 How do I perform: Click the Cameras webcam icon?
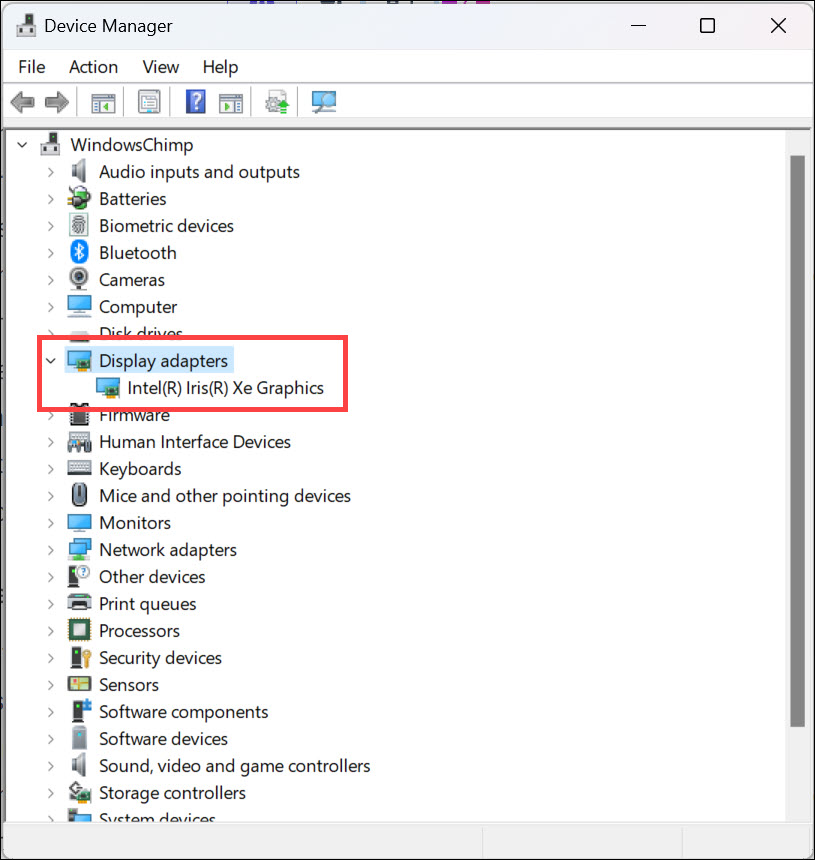[79, 279]
